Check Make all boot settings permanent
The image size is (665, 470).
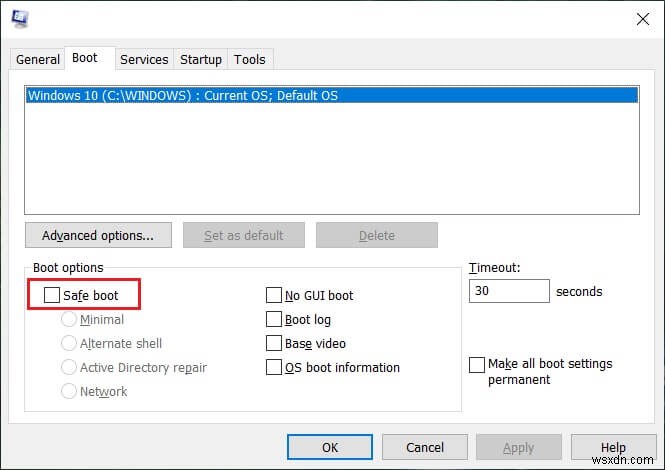point(477,365)
